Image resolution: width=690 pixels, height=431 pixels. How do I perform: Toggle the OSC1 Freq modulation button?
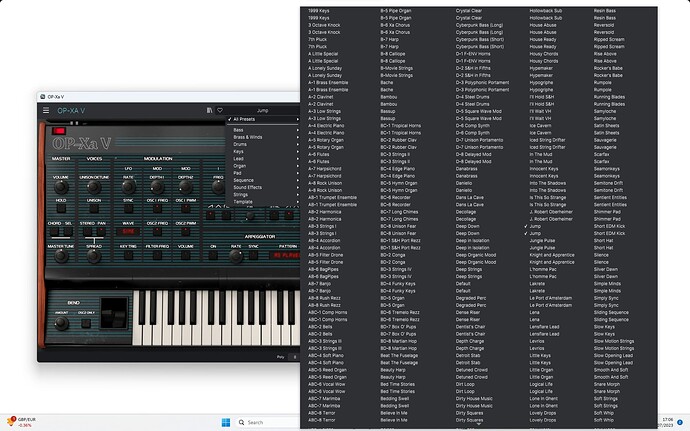click(x=157, y=208)
